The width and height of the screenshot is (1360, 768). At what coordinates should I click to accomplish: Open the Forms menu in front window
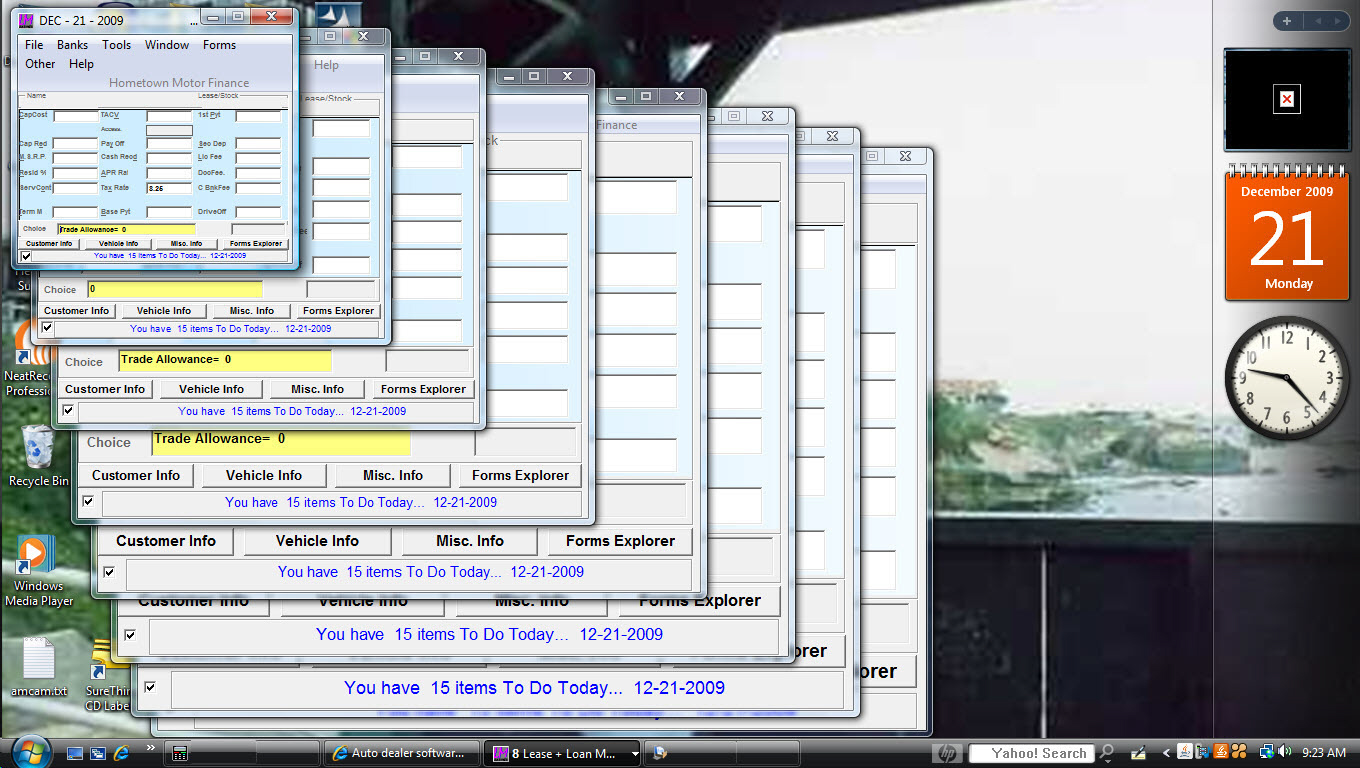(x=219, y=45)
